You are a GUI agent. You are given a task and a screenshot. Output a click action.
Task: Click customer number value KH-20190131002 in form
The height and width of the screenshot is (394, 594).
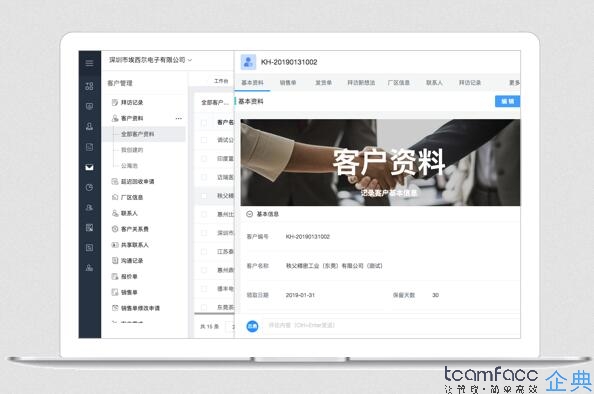[x=308, y=237]
